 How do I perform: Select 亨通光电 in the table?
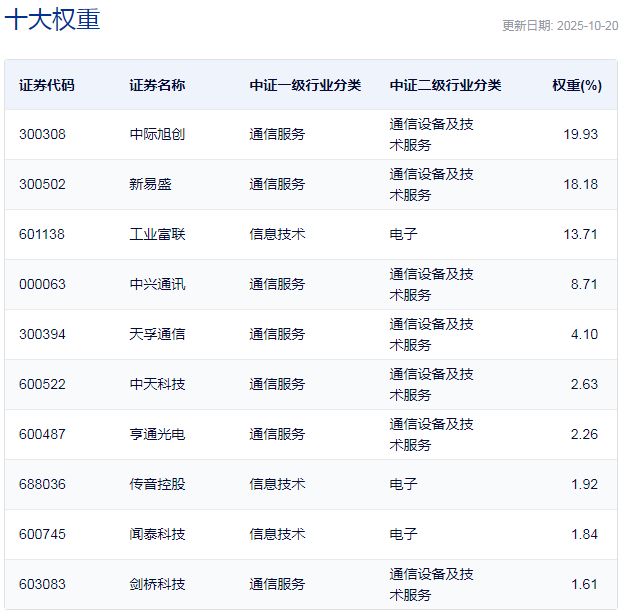(157, 434)
